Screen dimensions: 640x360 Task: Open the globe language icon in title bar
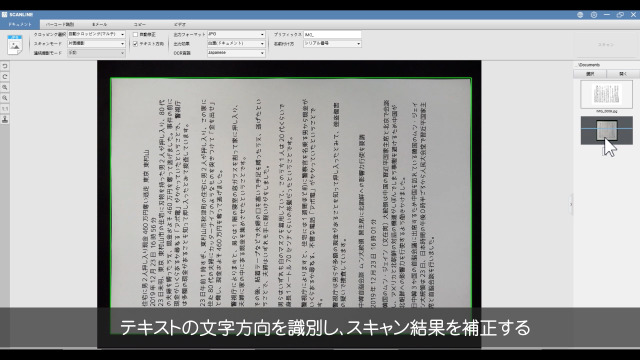pos(580,15)
